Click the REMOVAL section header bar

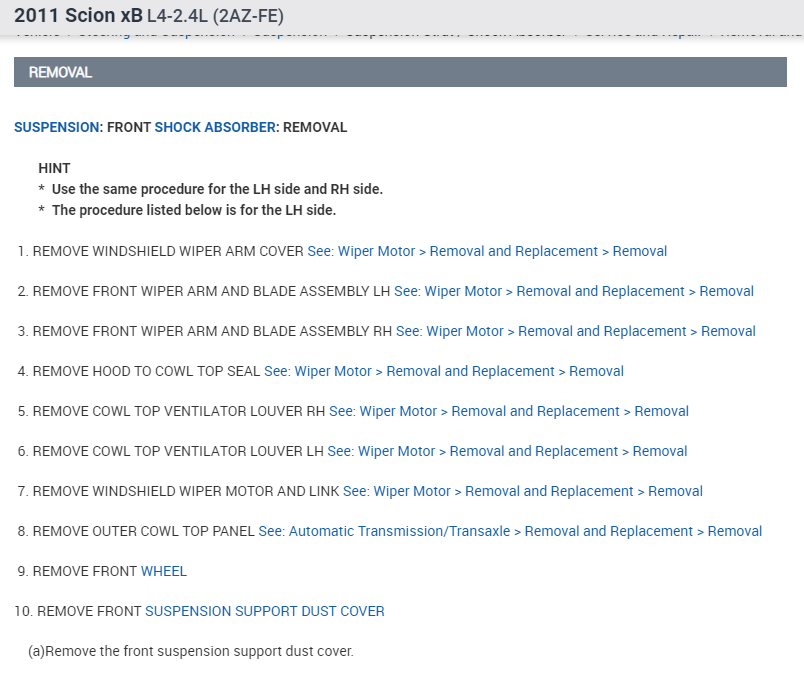click(x=400, y=72)
